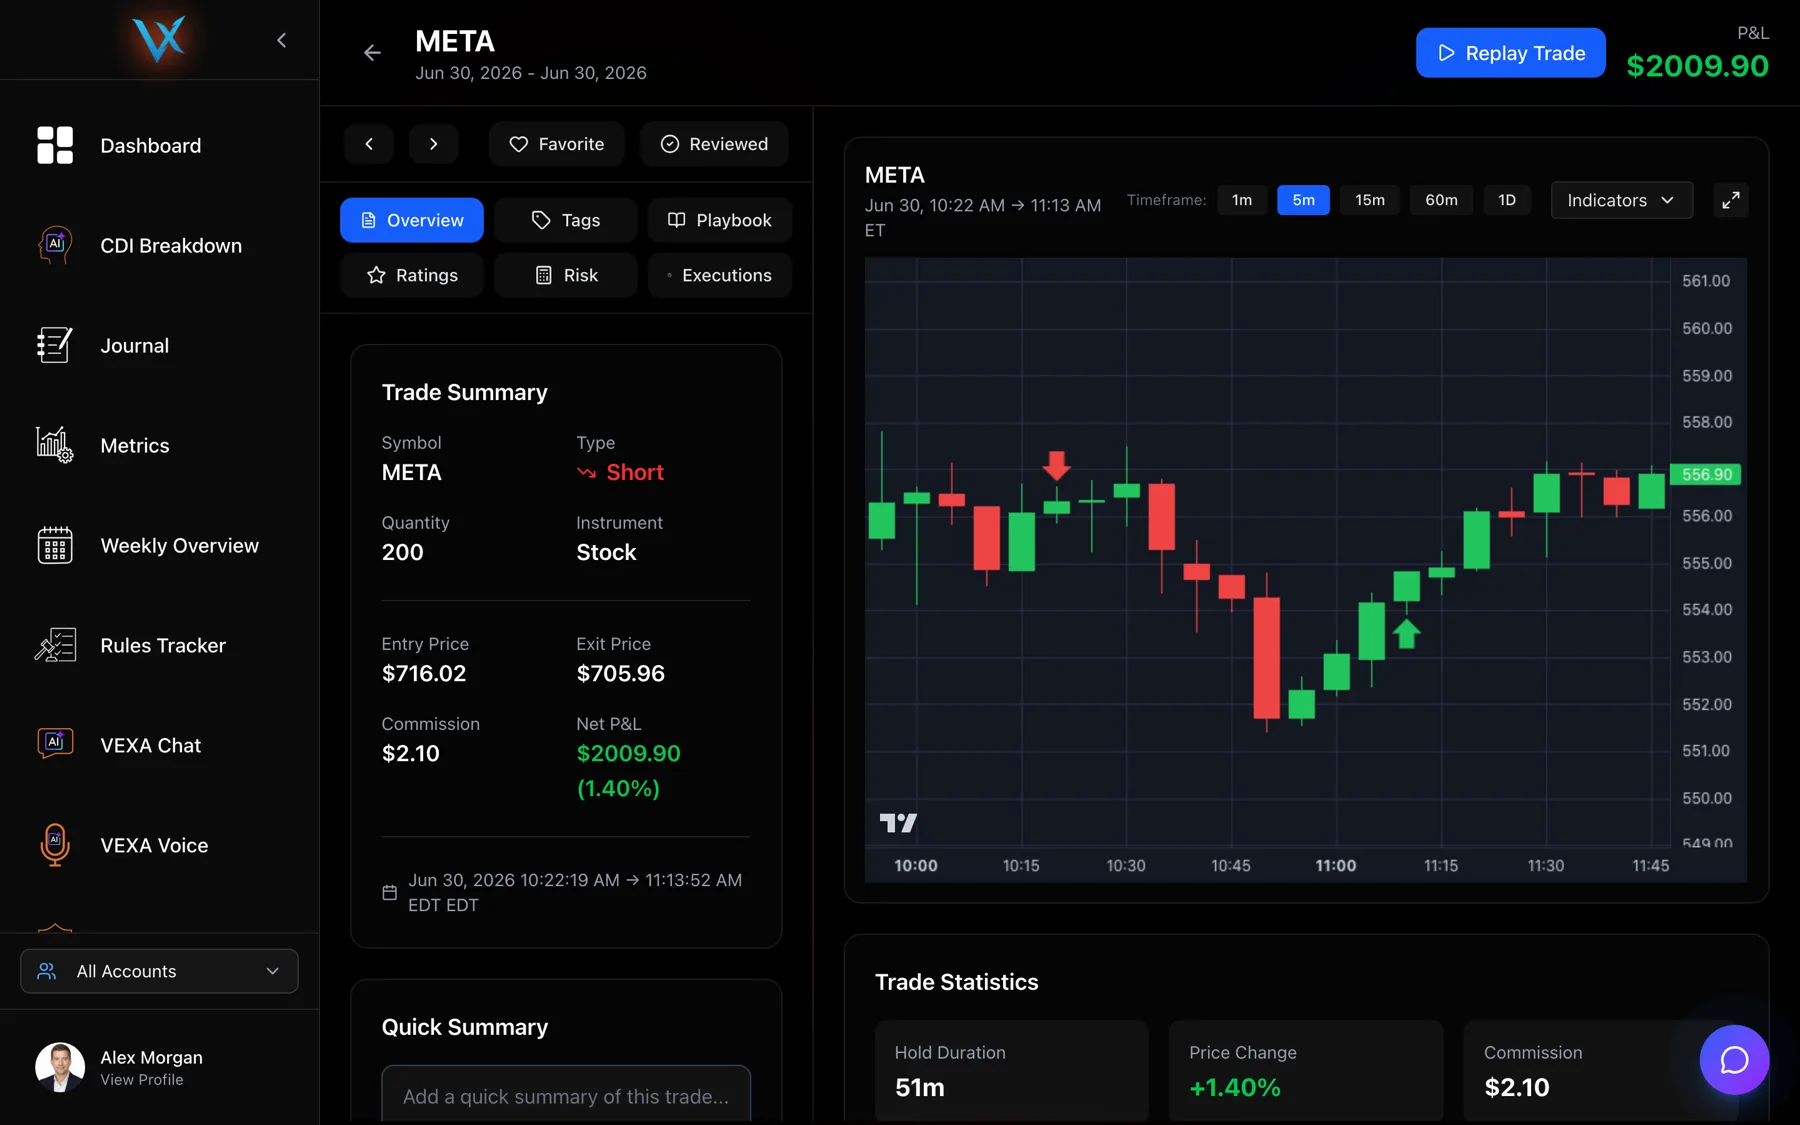Screen dimensions: 1800x1125
Task: Mark this trade as Favorite
Action: click(557, 144)
